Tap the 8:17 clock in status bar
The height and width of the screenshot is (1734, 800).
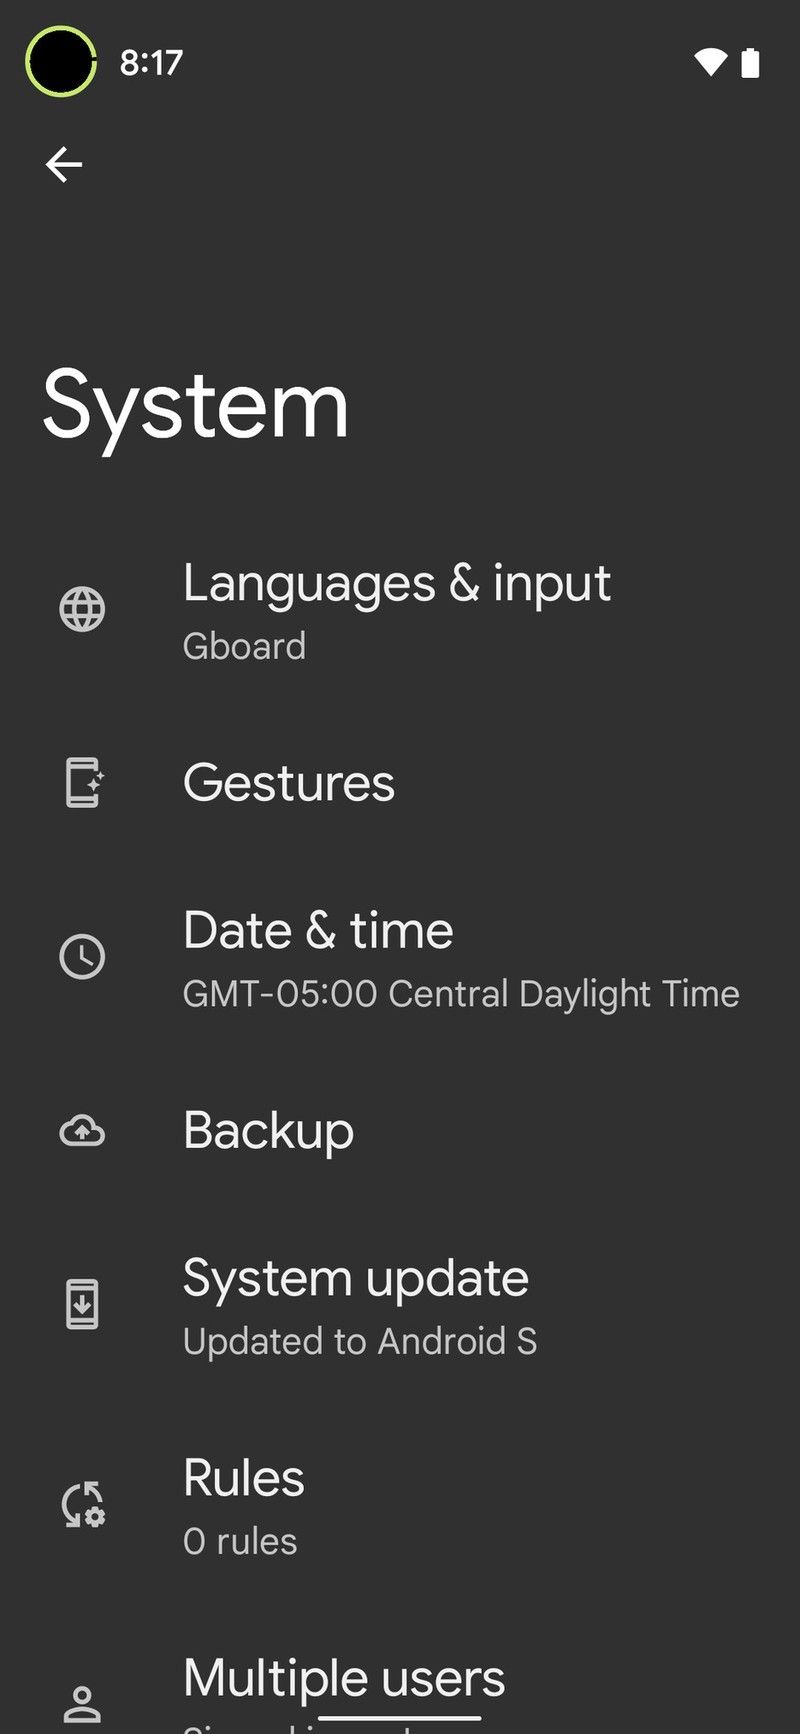coord(150,62)
